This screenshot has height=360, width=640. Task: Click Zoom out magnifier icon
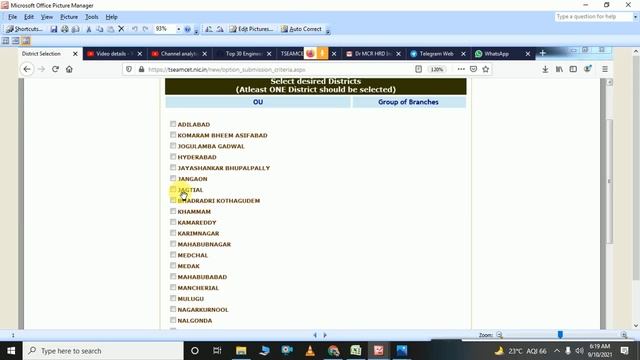click(x=499, y=335)
